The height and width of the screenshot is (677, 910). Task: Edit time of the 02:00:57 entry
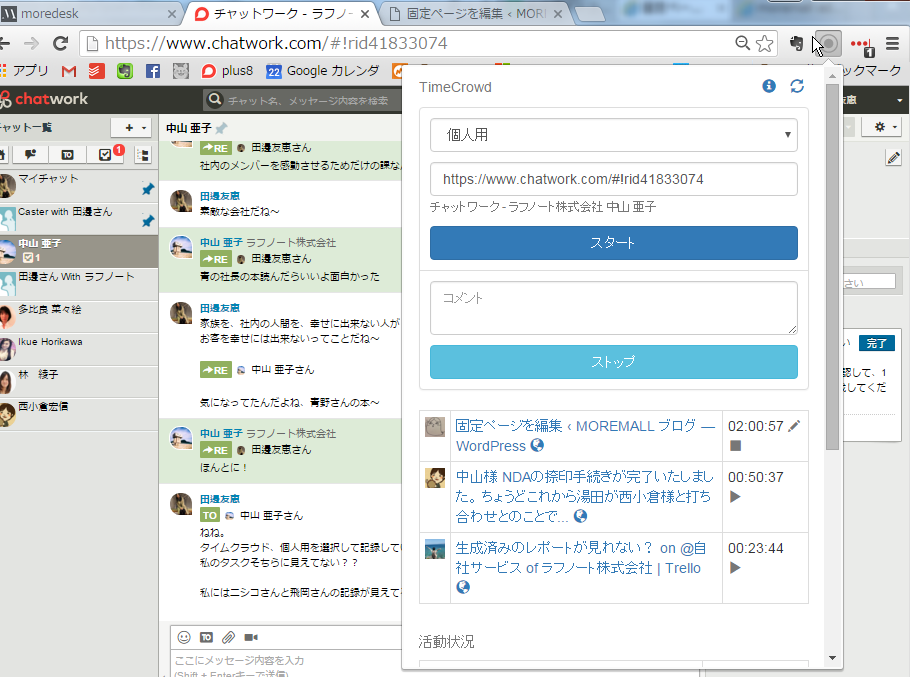(x=795, y=426)
